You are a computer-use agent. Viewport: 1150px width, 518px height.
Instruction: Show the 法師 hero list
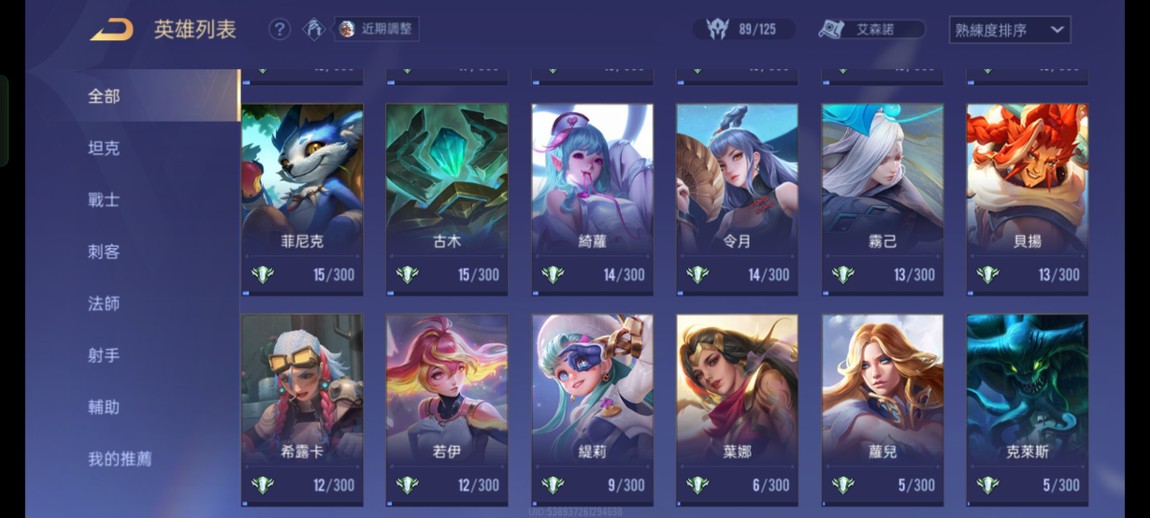point(104,303)
